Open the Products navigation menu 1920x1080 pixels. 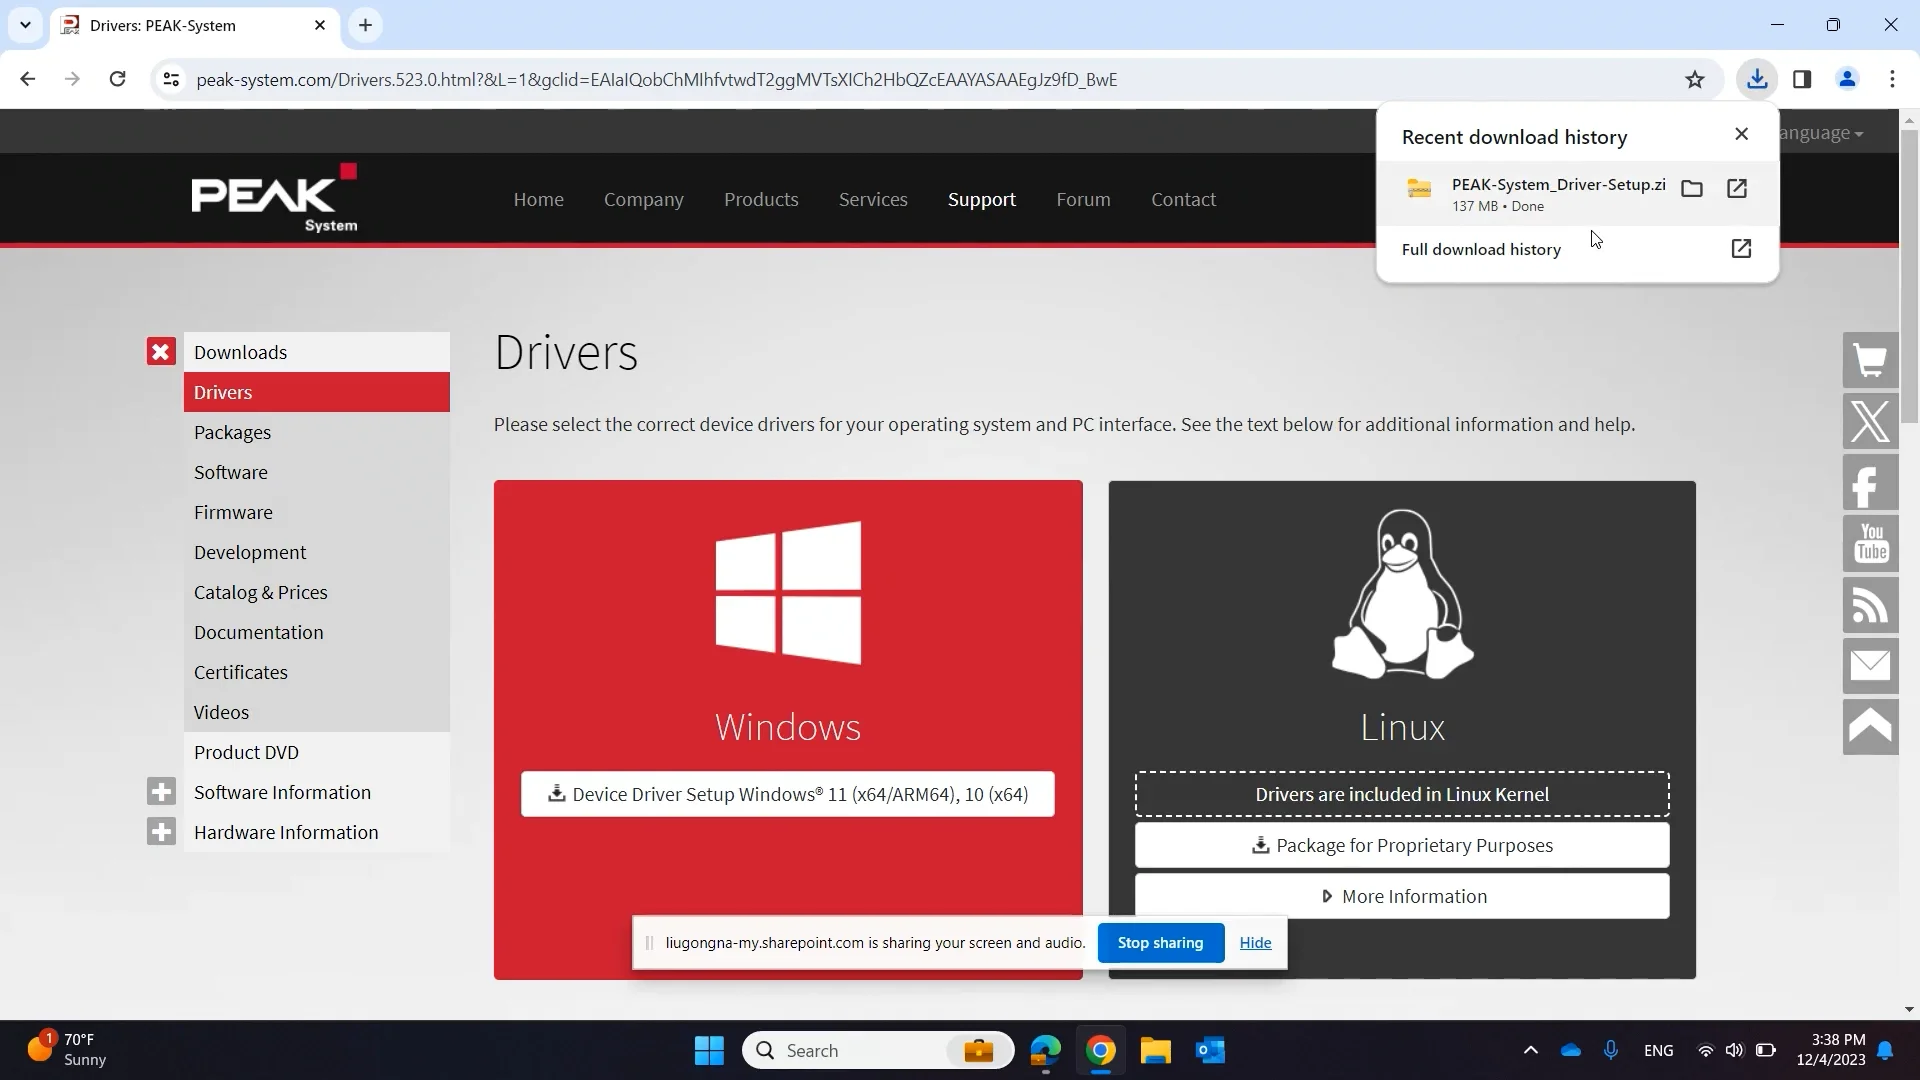click(761, 200)
